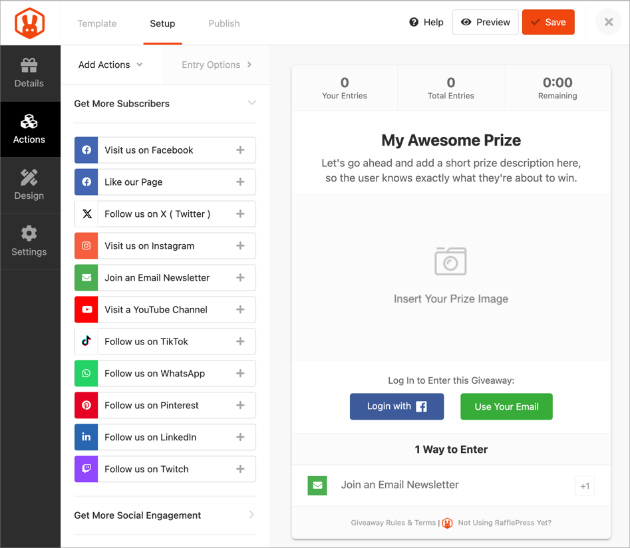Screen dimensions: 630x548
Task: Open the Details sidebar panel
Action: click(29, 73)
